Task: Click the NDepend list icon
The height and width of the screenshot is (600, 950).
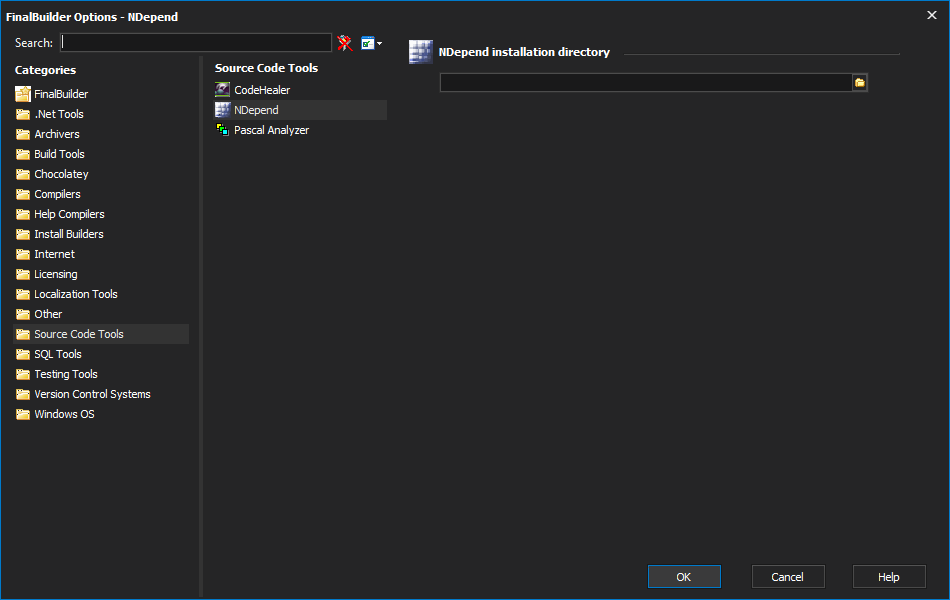Action: 222,110
